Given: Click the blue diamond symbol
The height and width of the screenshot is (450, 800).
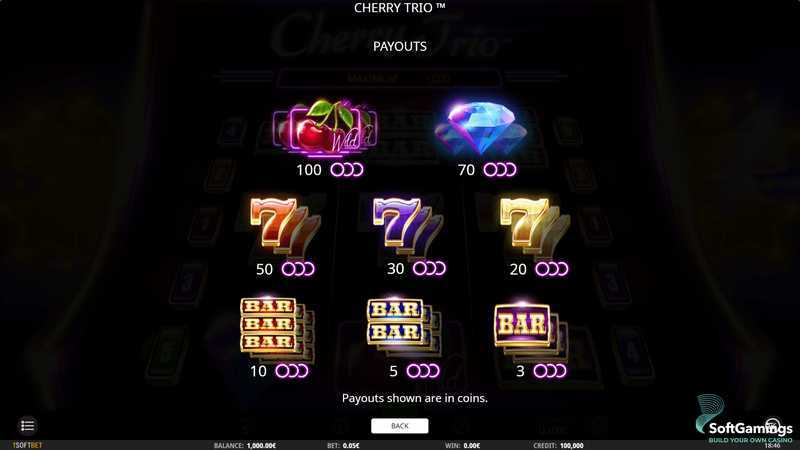Looking at the screenshot, I should (481, 128).
